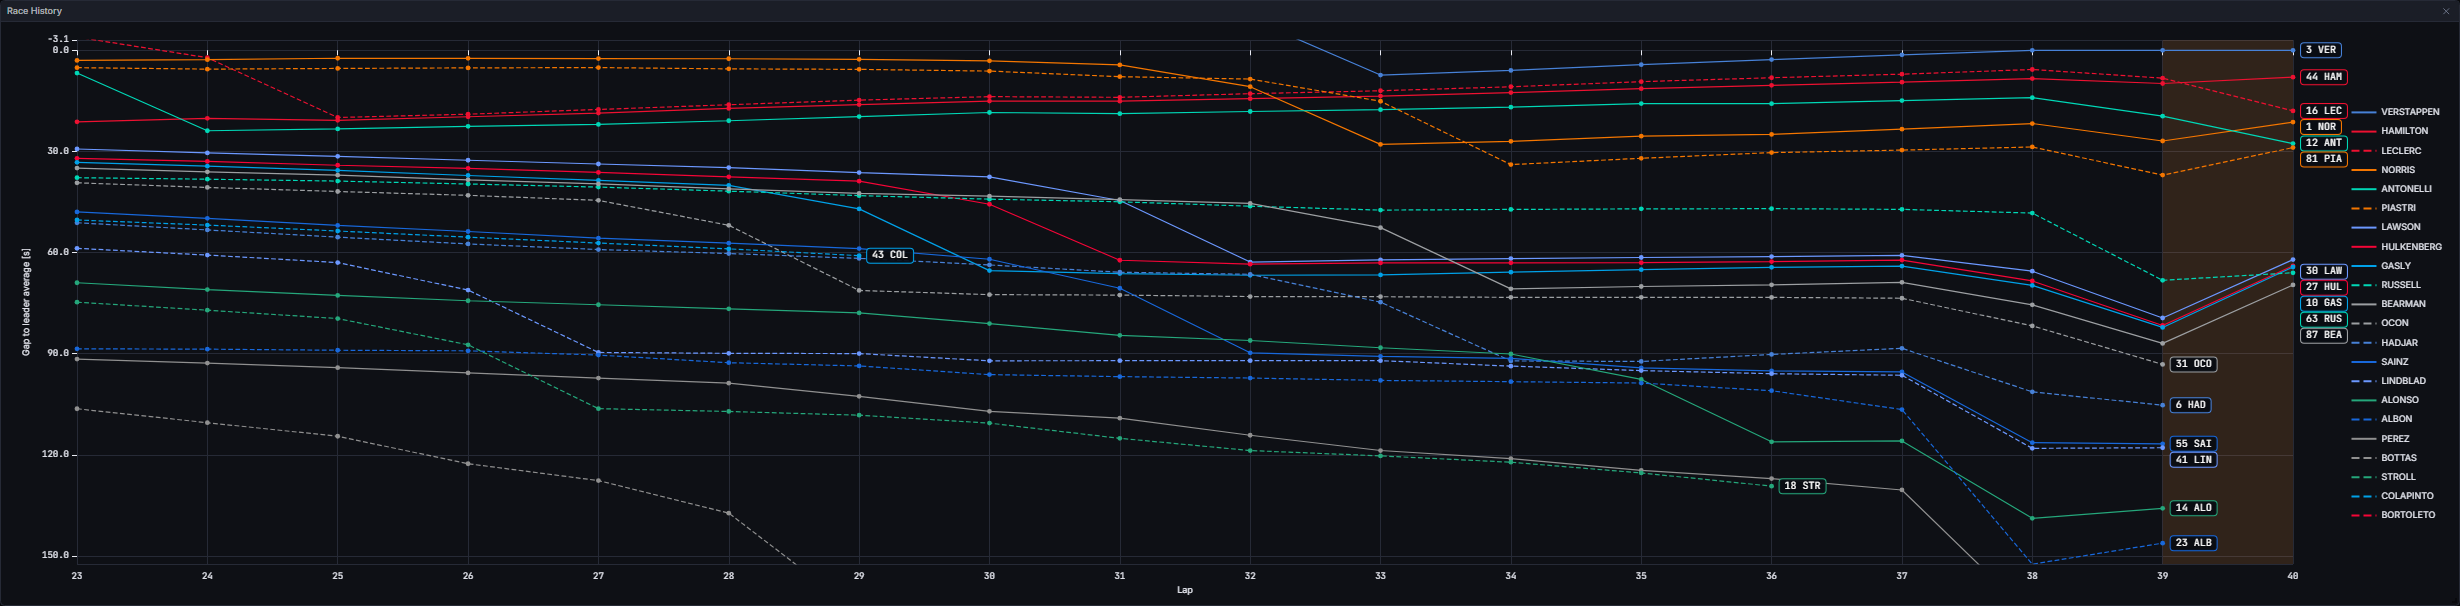Select the '44 HAM' driver tag
Image resolution: width=2460 pixels, height=606 pixels.
[x=2324, y=77]
